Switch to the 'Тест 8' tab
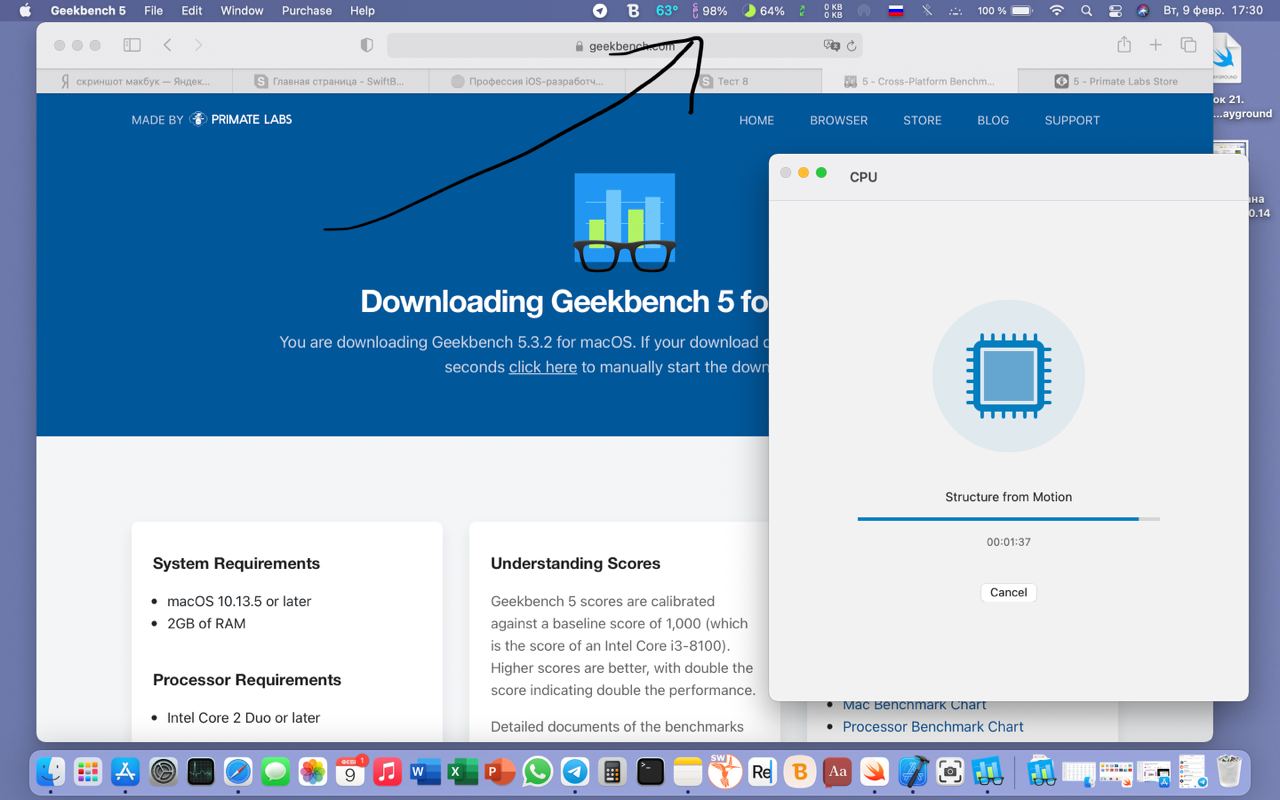Viewport: 1280px width, 800px height. point(723,81)
